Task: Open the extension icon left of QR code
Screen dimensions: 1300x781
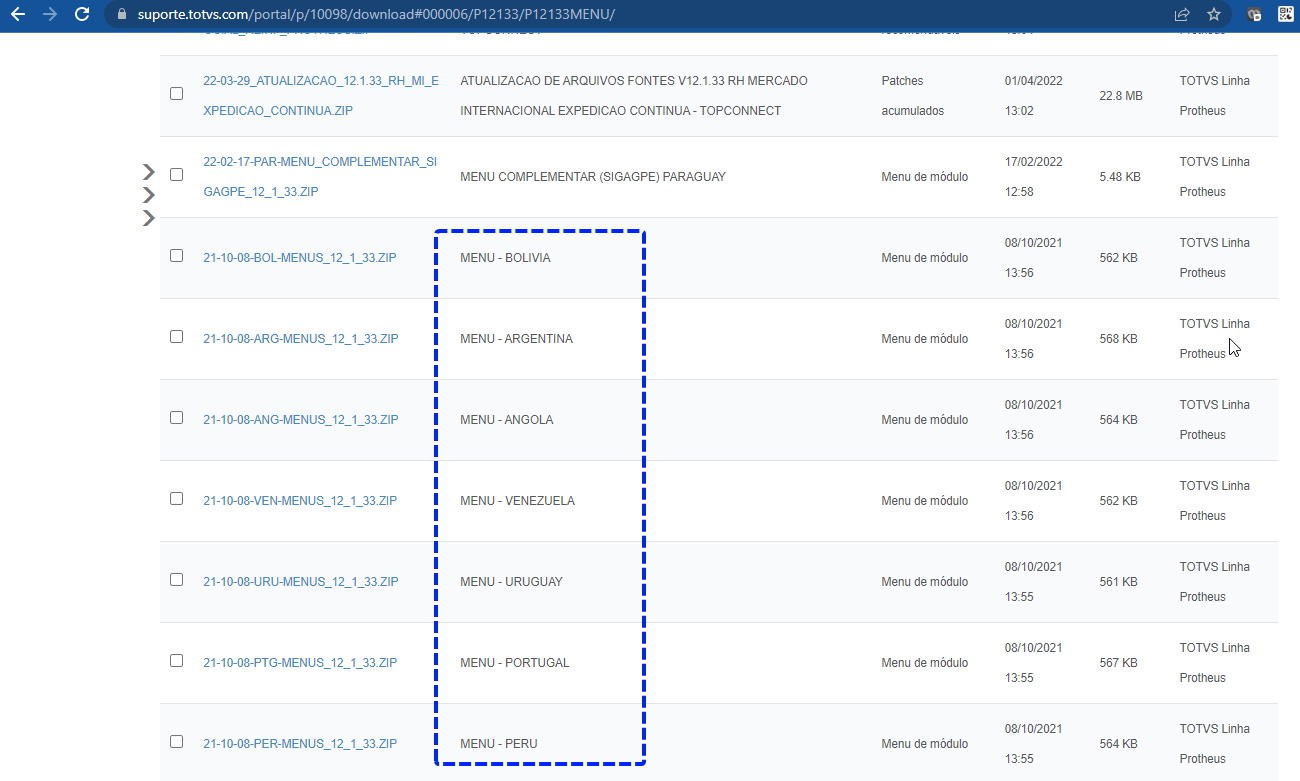Action: (x=1254, y=15)
